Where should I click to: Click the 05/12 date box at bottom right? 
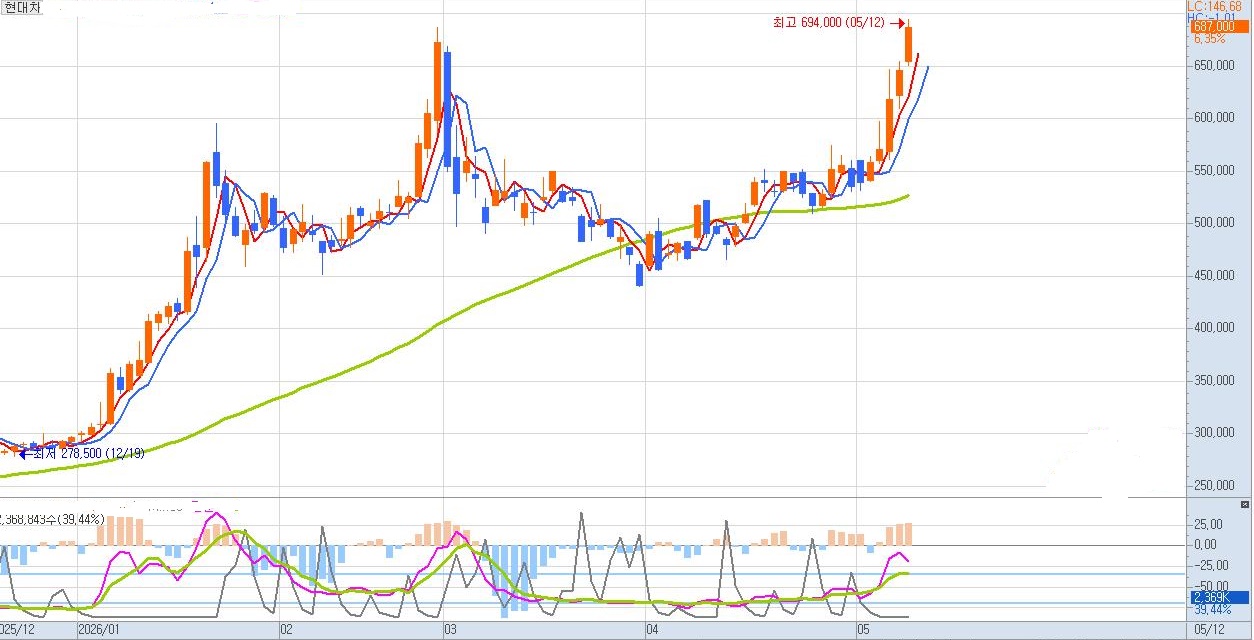[x=1207, y=631]
